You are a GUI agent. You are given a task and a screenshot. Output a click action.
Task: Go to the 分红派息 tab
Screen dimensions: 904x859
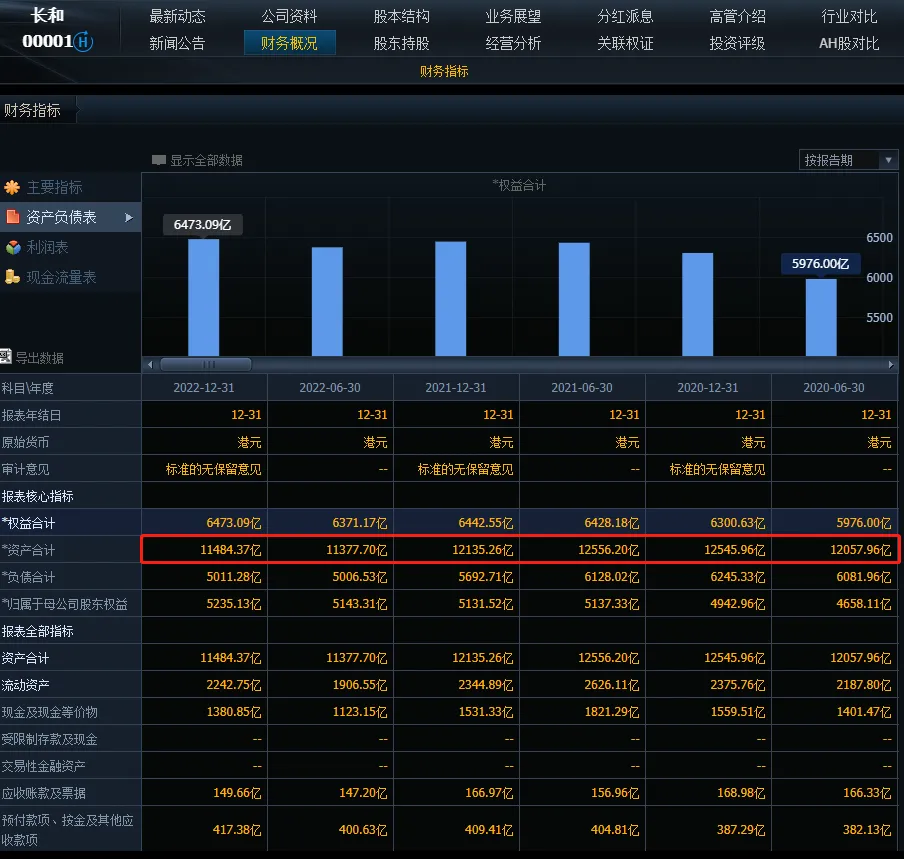pos(625,16)
